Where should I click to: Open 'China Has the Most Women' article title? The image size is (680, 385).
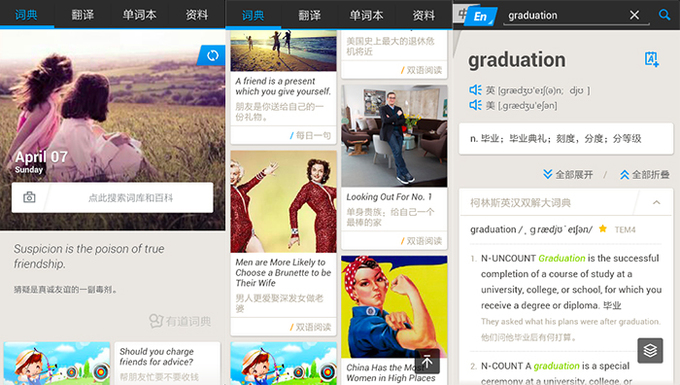click(x=390, y=373)
